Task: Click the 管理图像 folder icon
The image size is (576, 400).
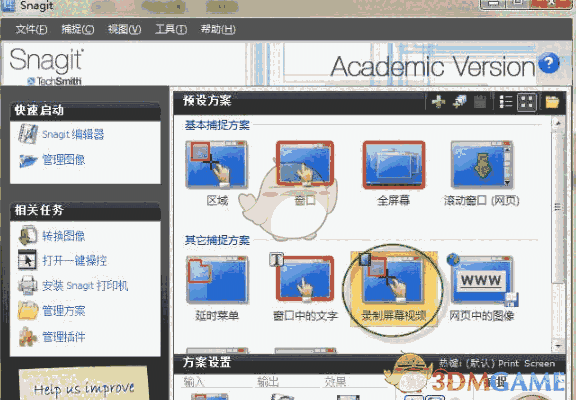Action: (28, 161)
